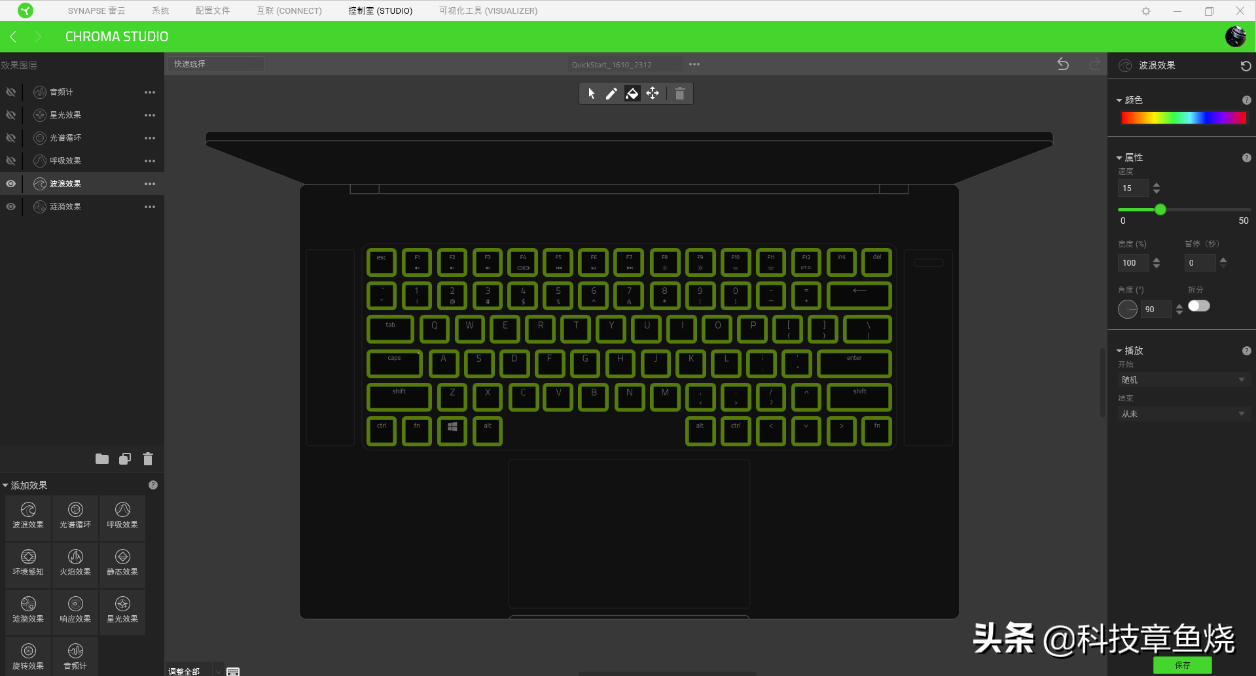Add 火焰效果 (Fire) effect
Viewport: 1256px width, 676px height.
(x=76, y=565)
